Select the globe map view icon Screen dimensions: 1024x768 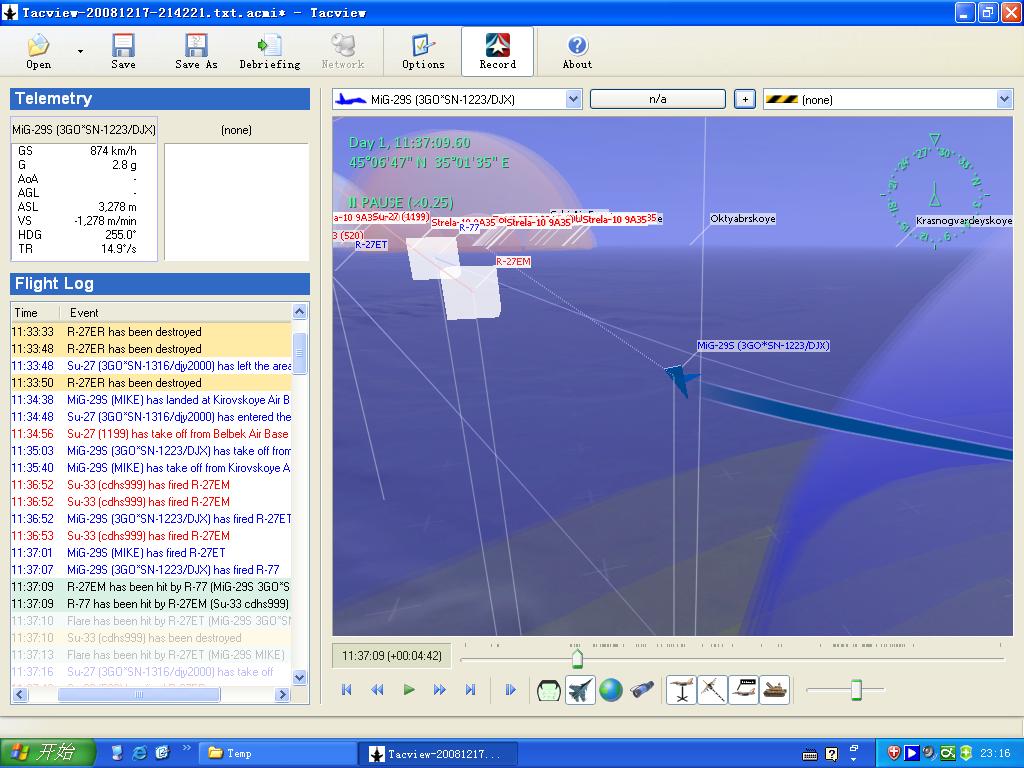pos(611,690)
